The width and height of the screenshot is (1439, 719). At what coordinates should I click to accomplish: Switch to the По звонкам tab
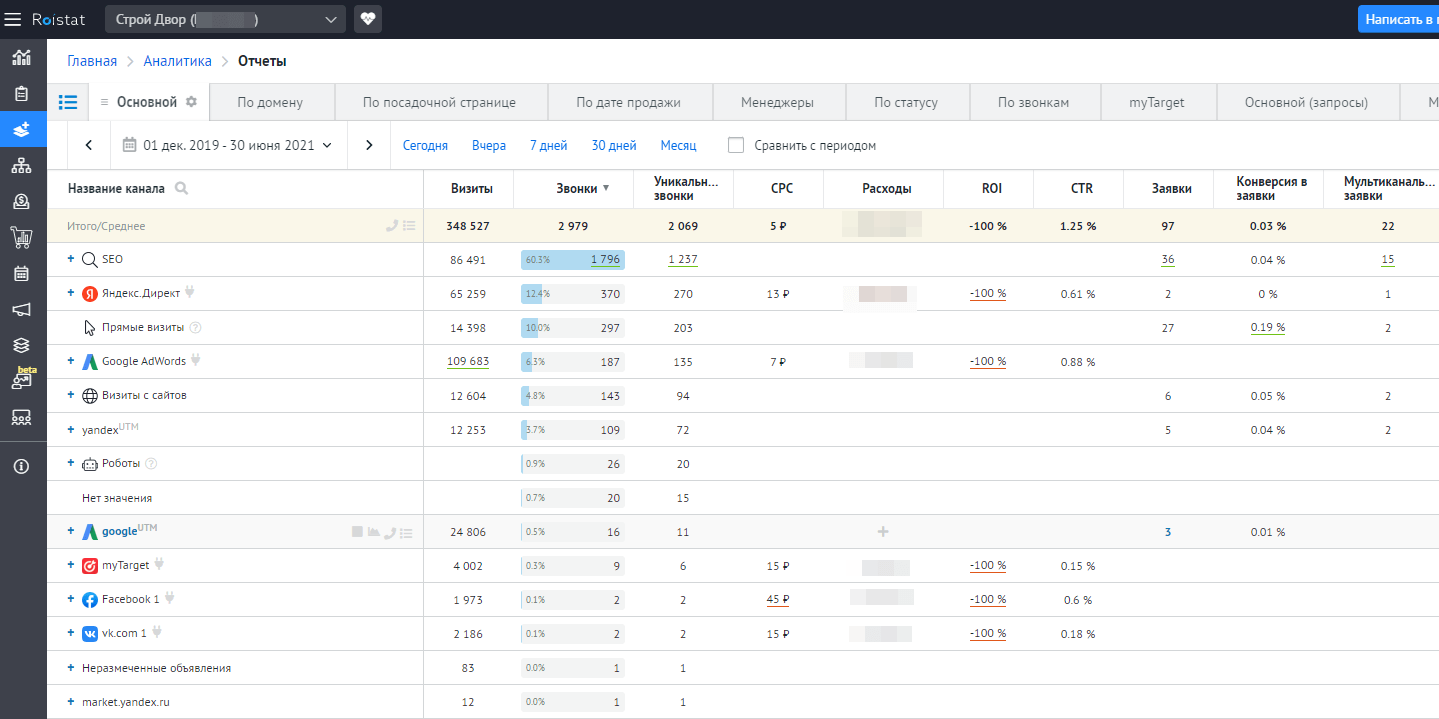pyautogui.click(x=1033, y=102)
